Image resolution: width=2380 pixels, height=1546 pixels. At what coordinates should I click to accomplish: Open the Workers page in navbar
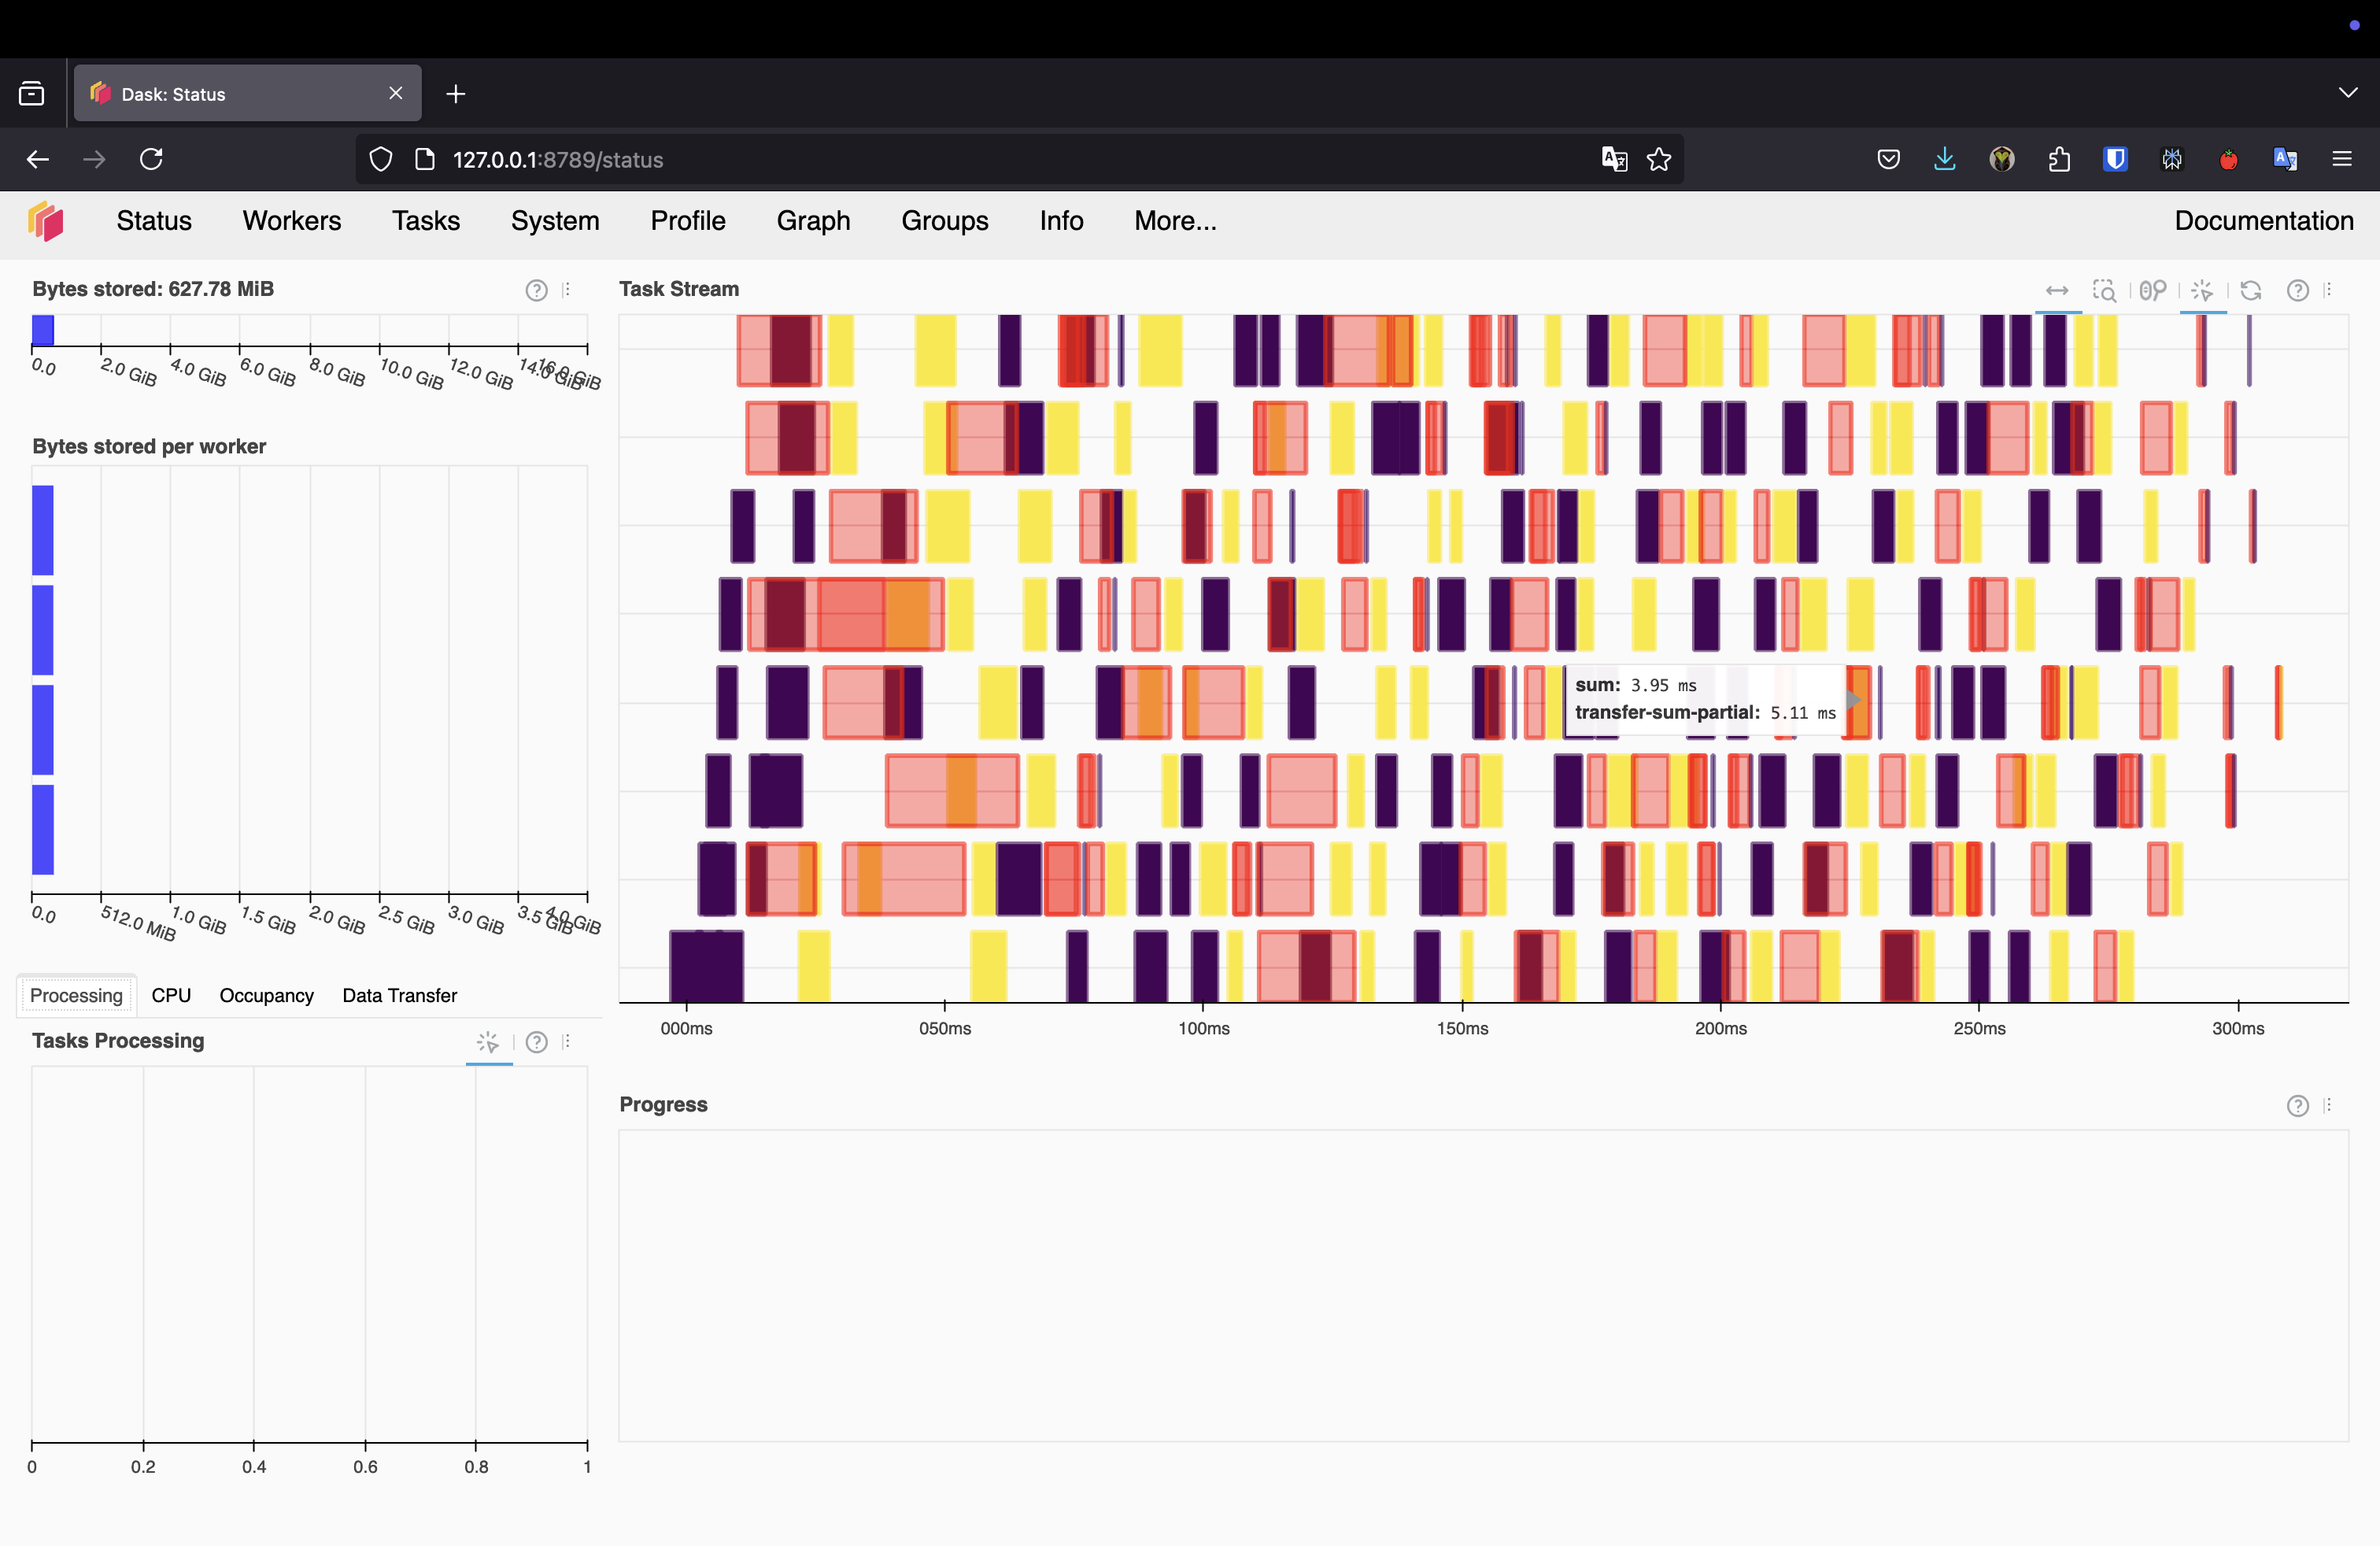pyautogui.click(x=291, y=221)
